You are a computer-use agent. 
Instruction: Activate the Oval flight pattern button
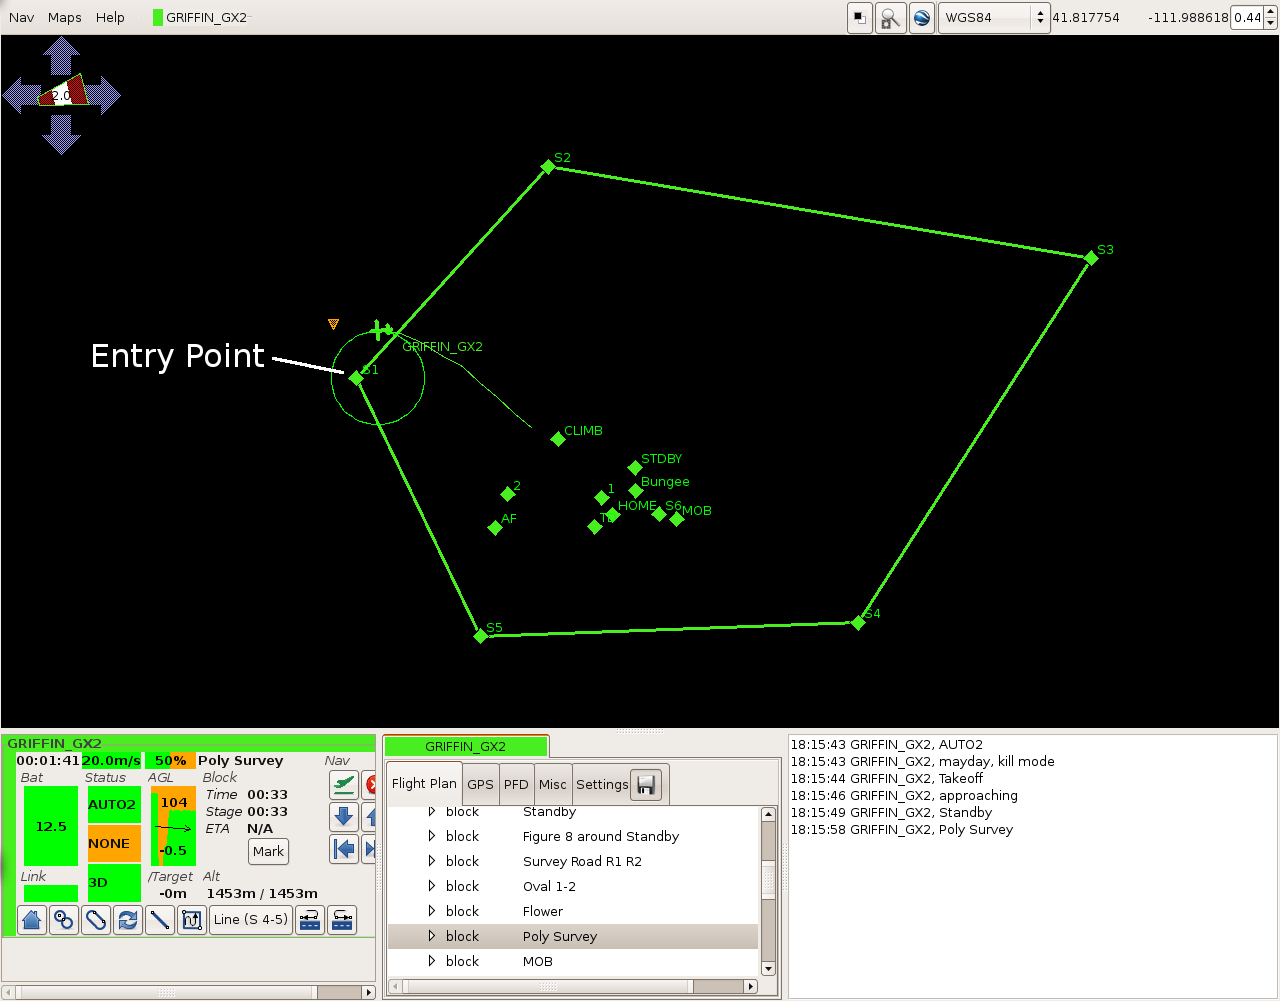point(96,920)
